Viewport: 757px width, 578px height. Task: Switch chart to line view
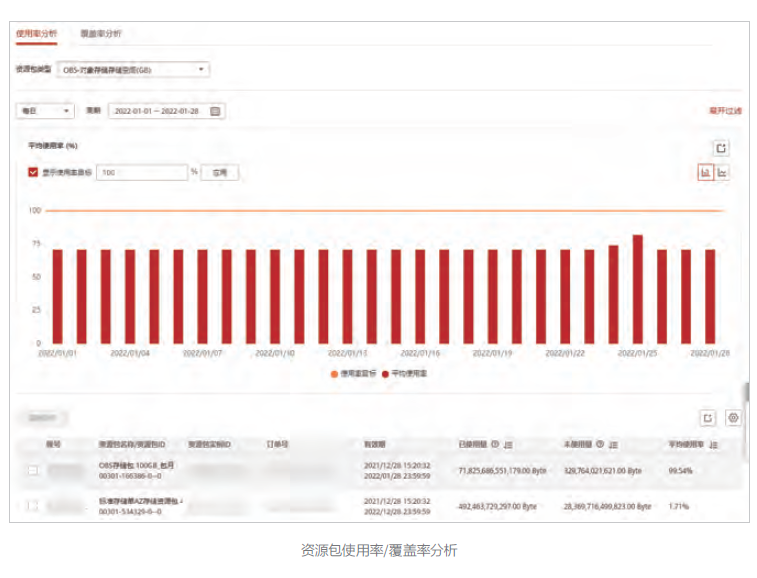coord(721,172)
